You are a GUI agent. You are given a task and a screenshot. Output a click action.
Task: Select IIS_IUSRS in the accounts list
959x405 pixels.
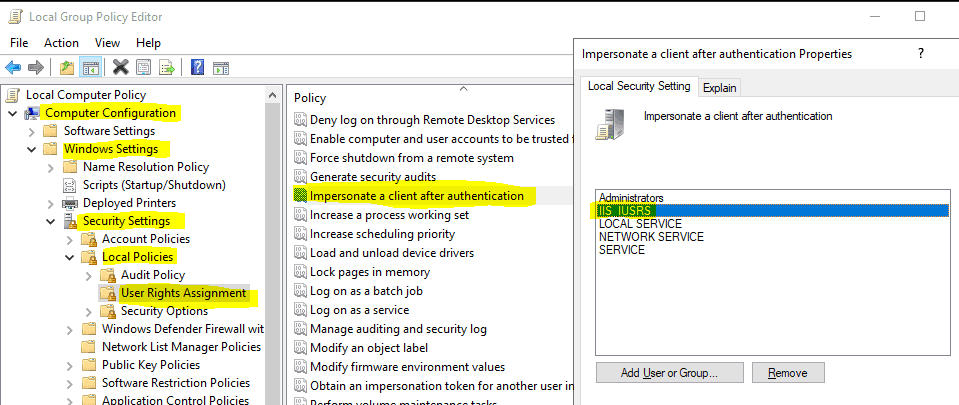(x=772, y=210)
